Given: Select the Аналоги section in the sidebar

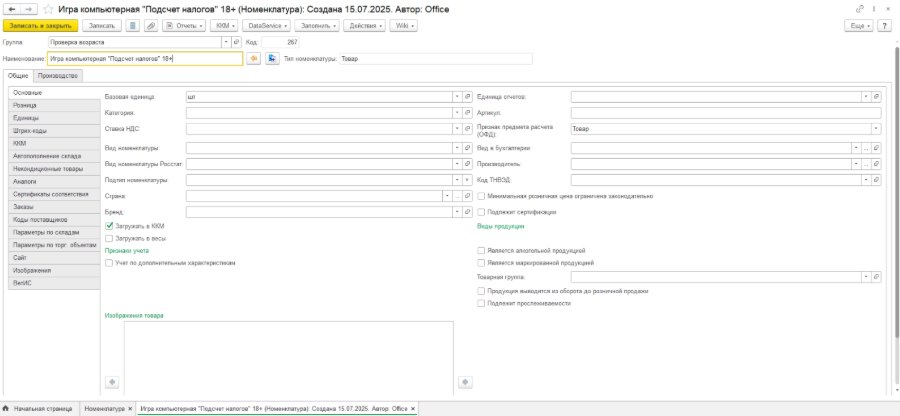Looking at the screenshot, I should coord(54,181).
